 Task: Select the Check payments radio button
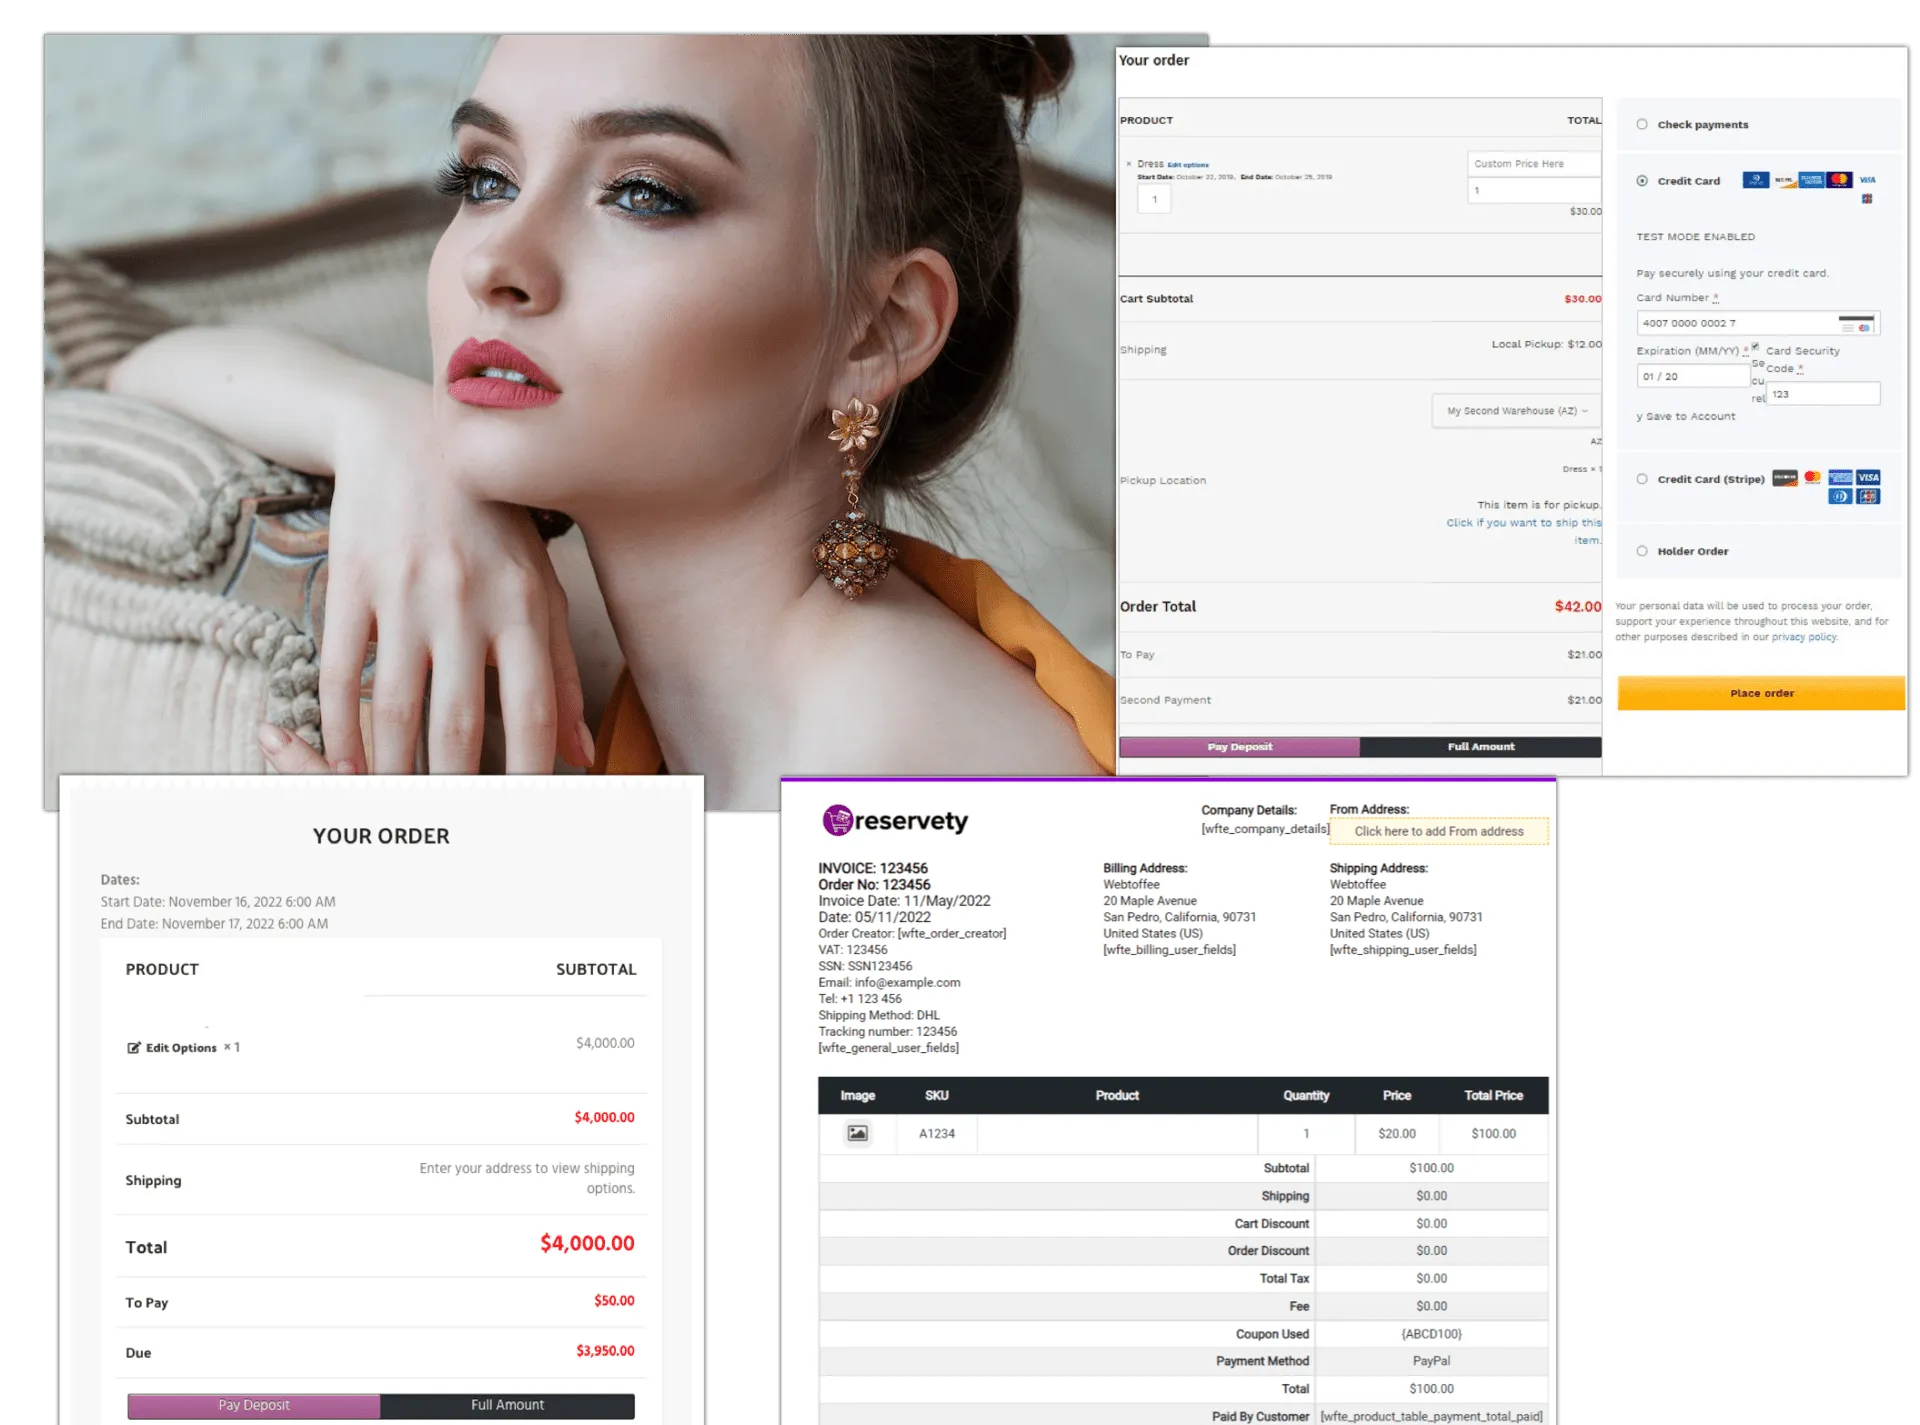pos(1641,124)
